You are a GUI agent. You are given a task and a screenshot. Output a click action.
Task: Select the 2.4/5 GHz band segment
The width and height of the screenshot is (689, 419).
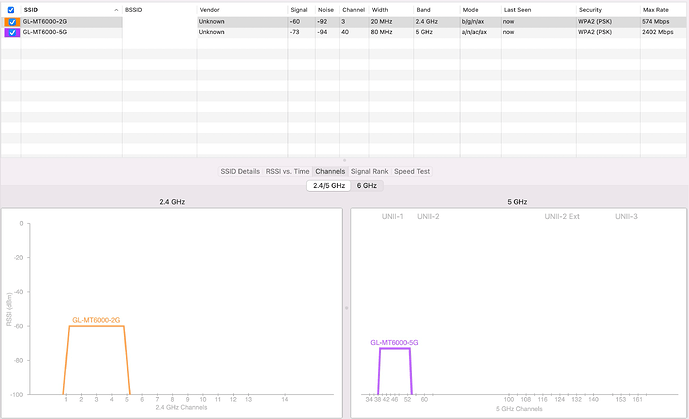(329, 186)
